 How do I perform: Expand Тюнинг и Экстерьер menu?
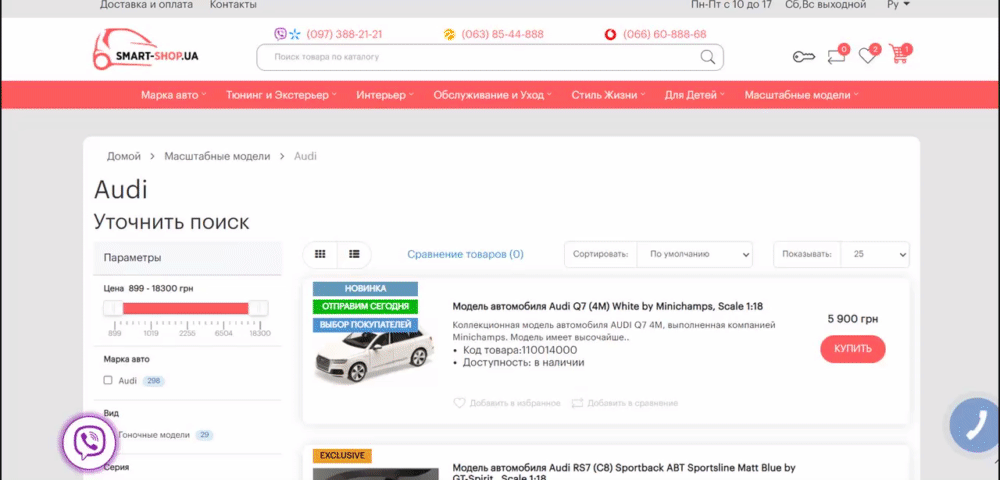coord(281,95)
